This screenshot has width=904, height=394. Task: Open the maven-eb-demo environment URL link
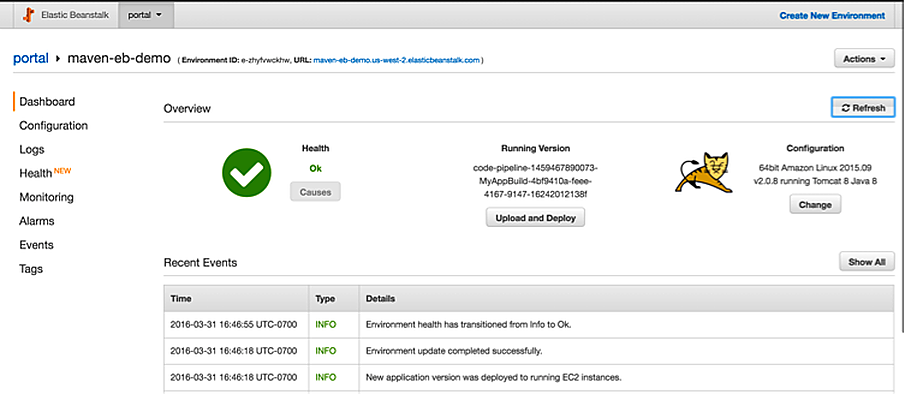pyautogui.click(x=396, y=60)
